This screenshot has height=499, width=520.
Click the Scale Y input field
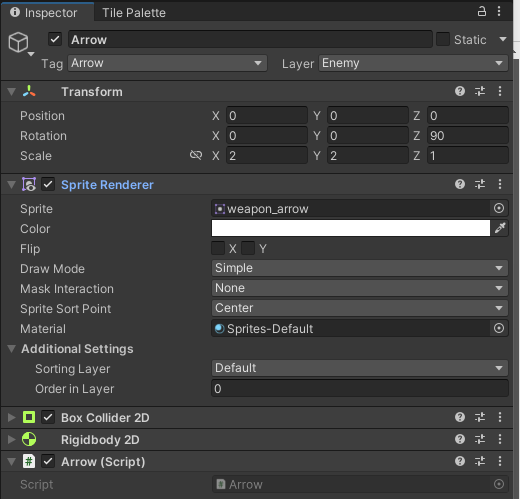368,155
